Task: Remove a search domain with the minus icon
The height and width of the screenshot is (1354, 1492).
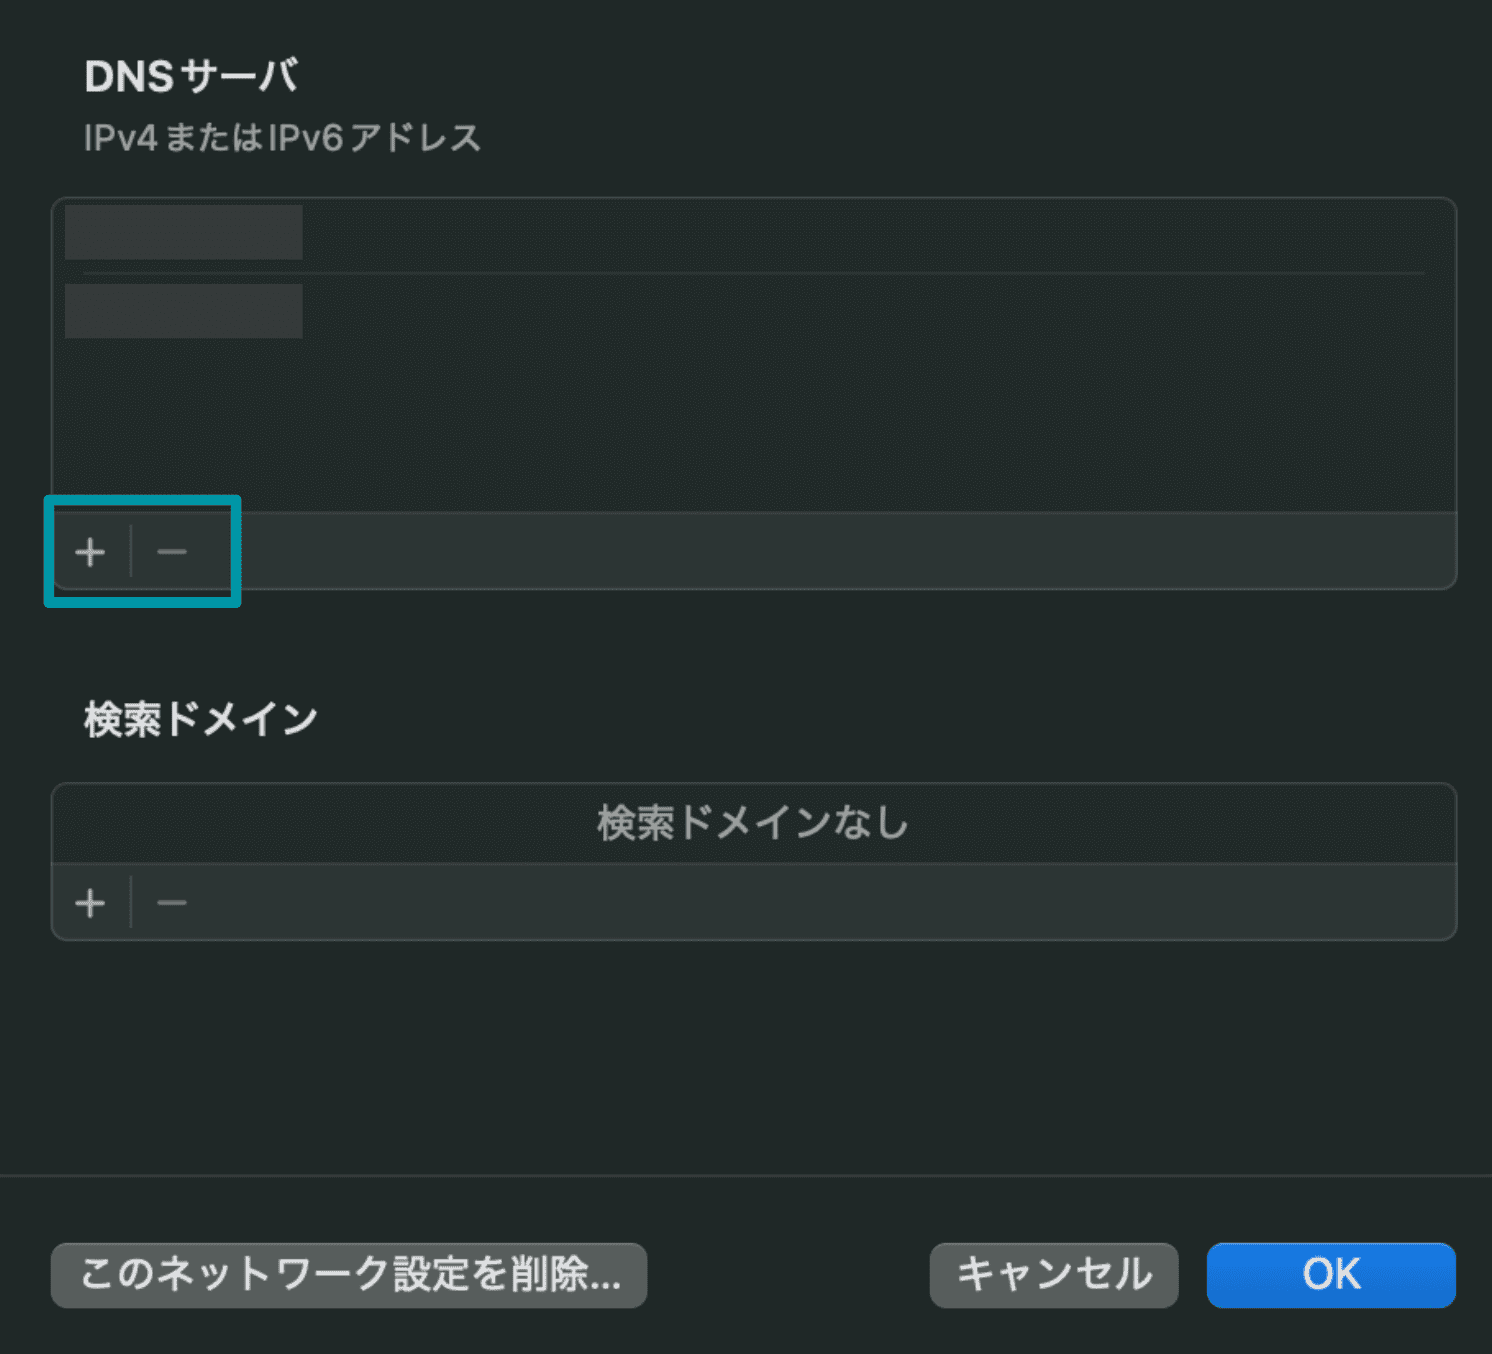Action: 172,903
